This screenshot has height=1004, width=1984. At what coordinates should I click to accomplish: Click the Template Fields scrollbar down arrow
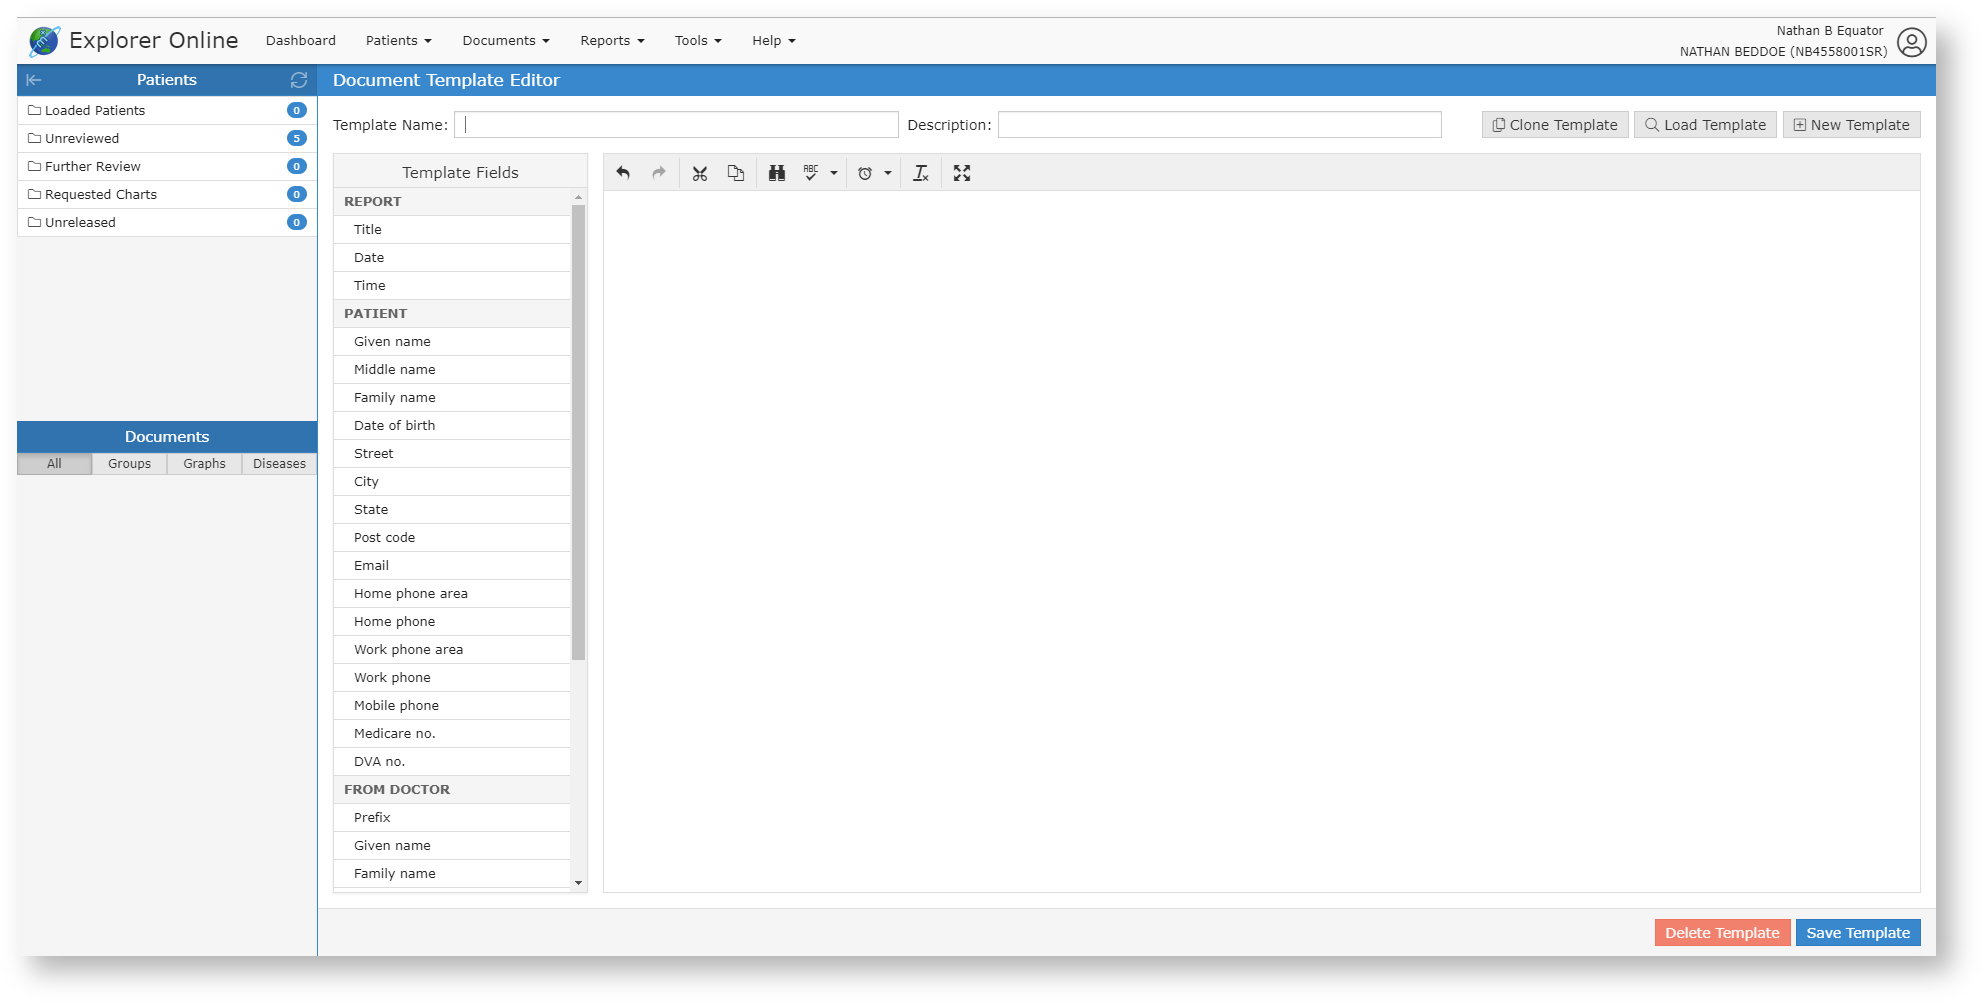578,883
